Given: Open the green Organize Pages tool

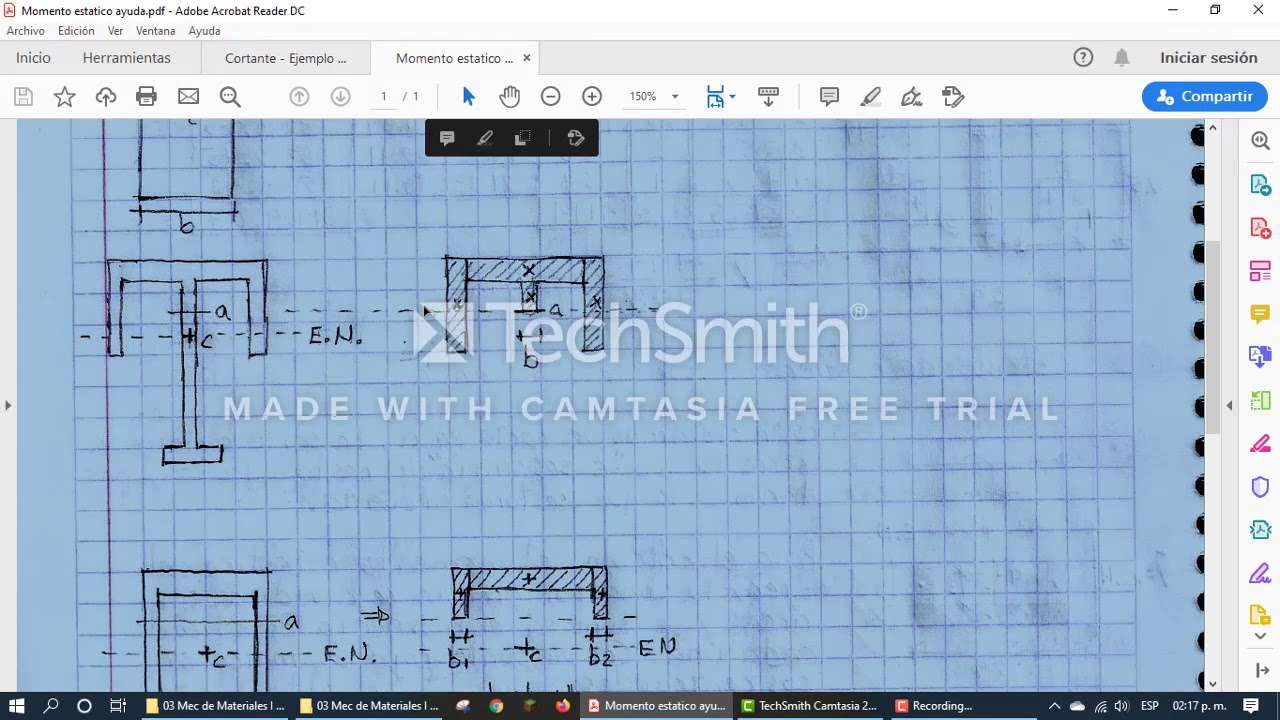Looking at the screenshot, I should [1260, 400].
